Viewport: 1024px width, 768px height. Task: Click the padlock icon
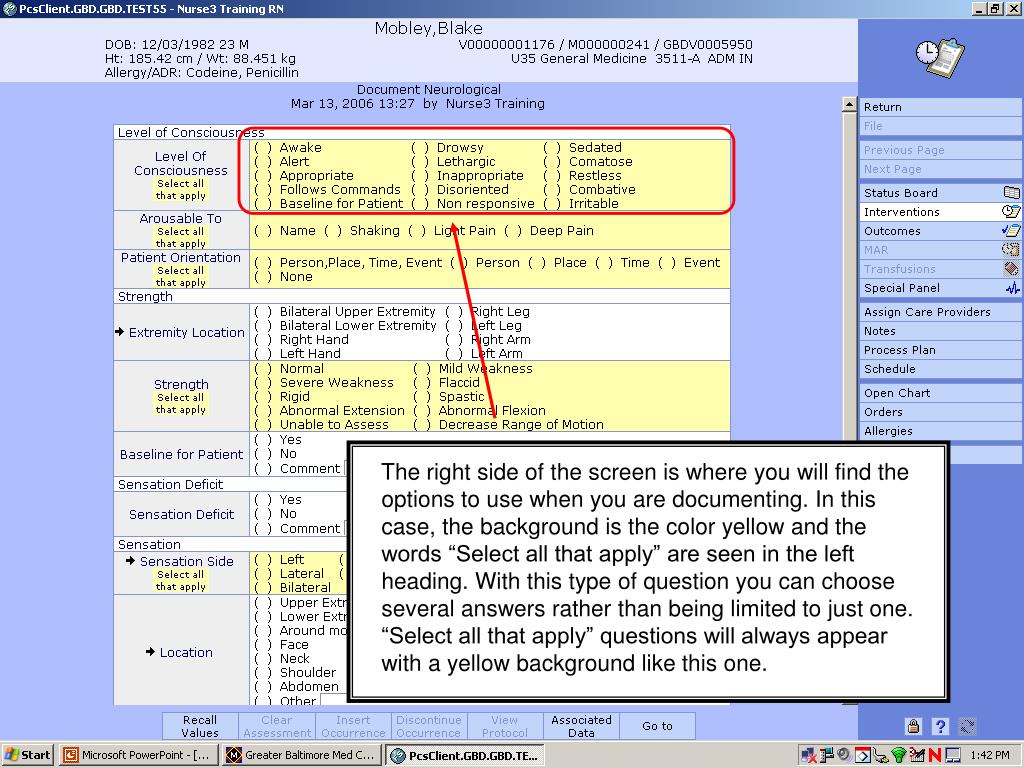(x=914, y=726)
